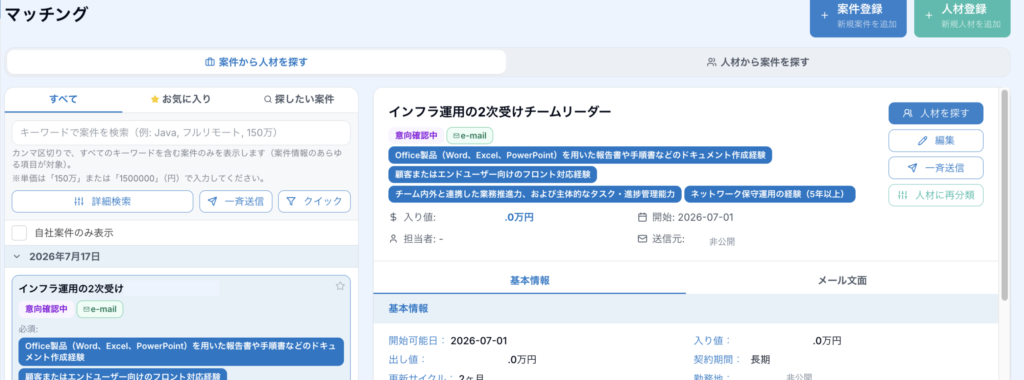The width and height of the screenshot is (1024, 380).
Task: Click the funnel icon on クイック
Action: point(291,202)
